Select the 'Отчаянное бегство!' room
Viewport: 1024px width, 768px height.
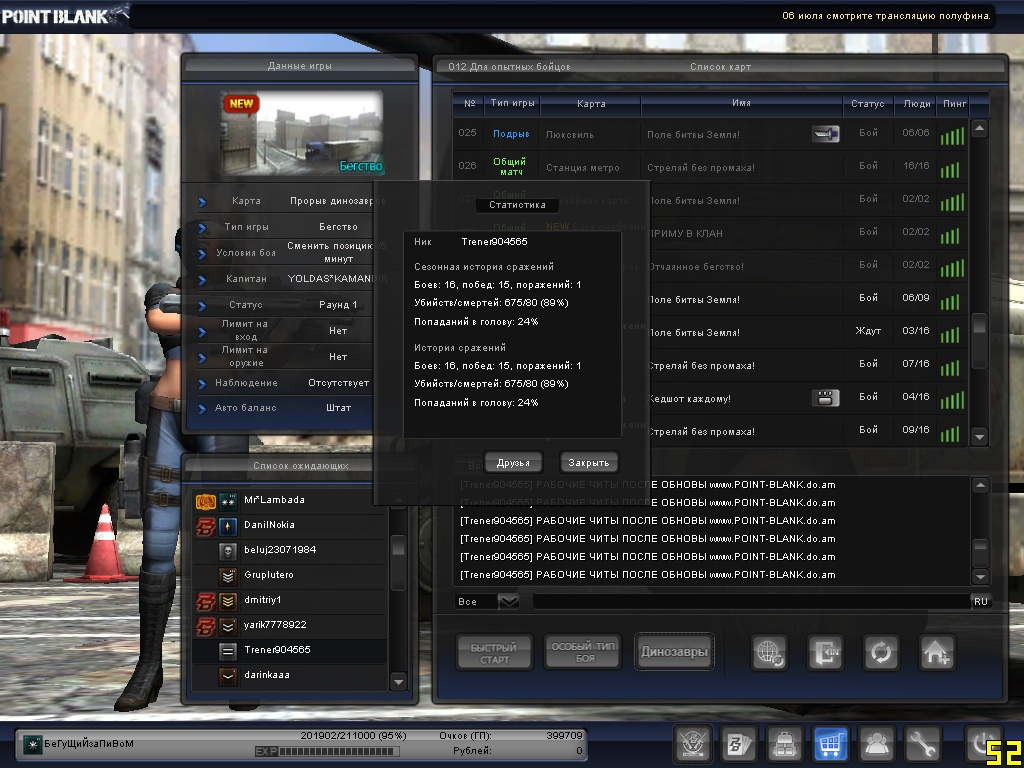click(x=696, y=266)
